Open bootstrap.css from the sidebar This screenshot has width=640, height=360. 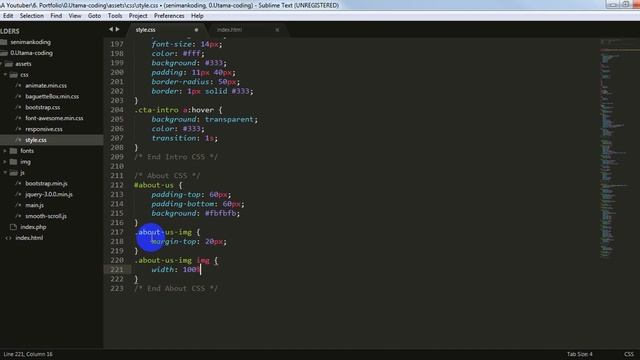click(42, 107)
